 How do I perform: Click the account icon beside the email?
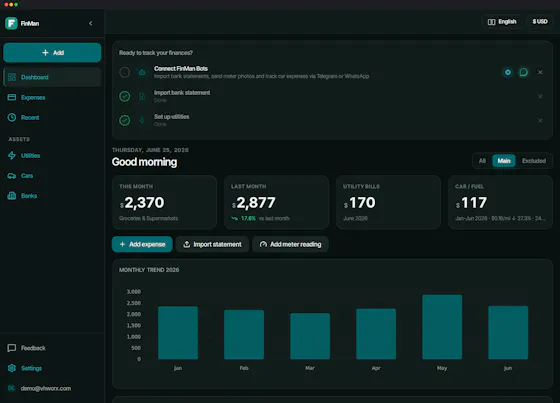pyautogui.click(x=12, y=388)
